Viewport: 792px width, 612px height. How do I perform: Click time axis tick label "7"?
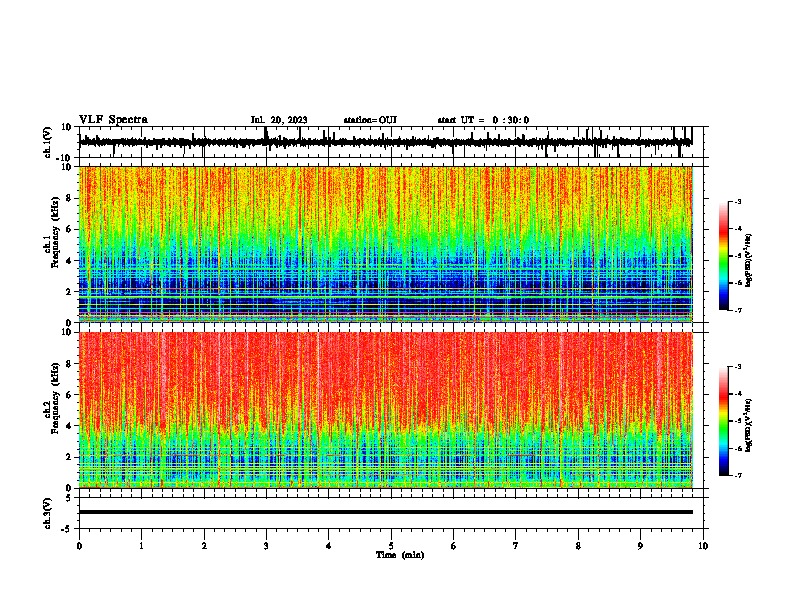[x=516, y=546]
